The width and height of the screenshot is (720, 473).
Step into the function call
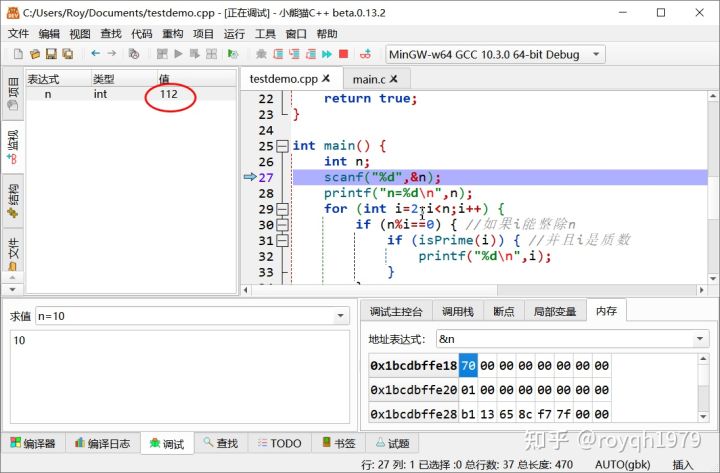click(x=294, y=54)
